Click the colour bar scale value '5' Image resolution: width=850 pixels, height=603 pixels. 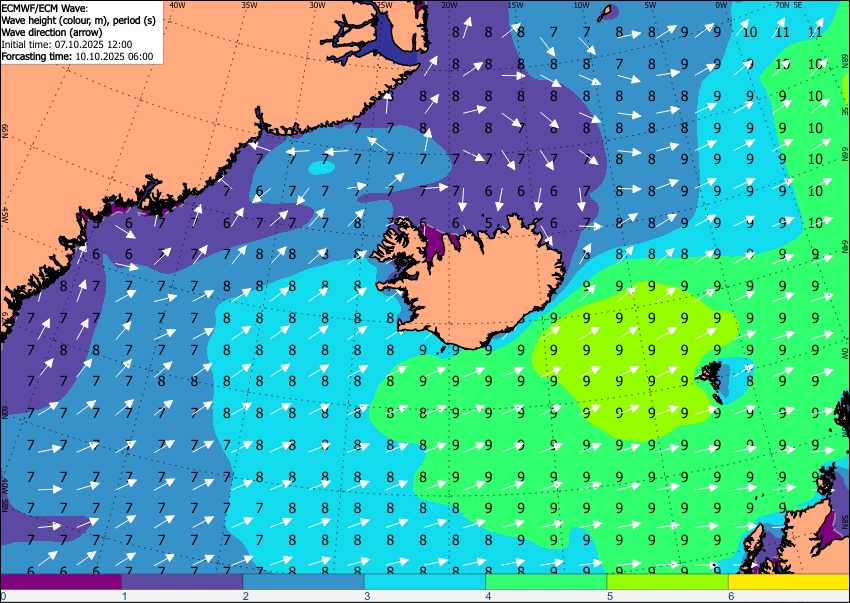pyautogui.click(x=610, y=596)
